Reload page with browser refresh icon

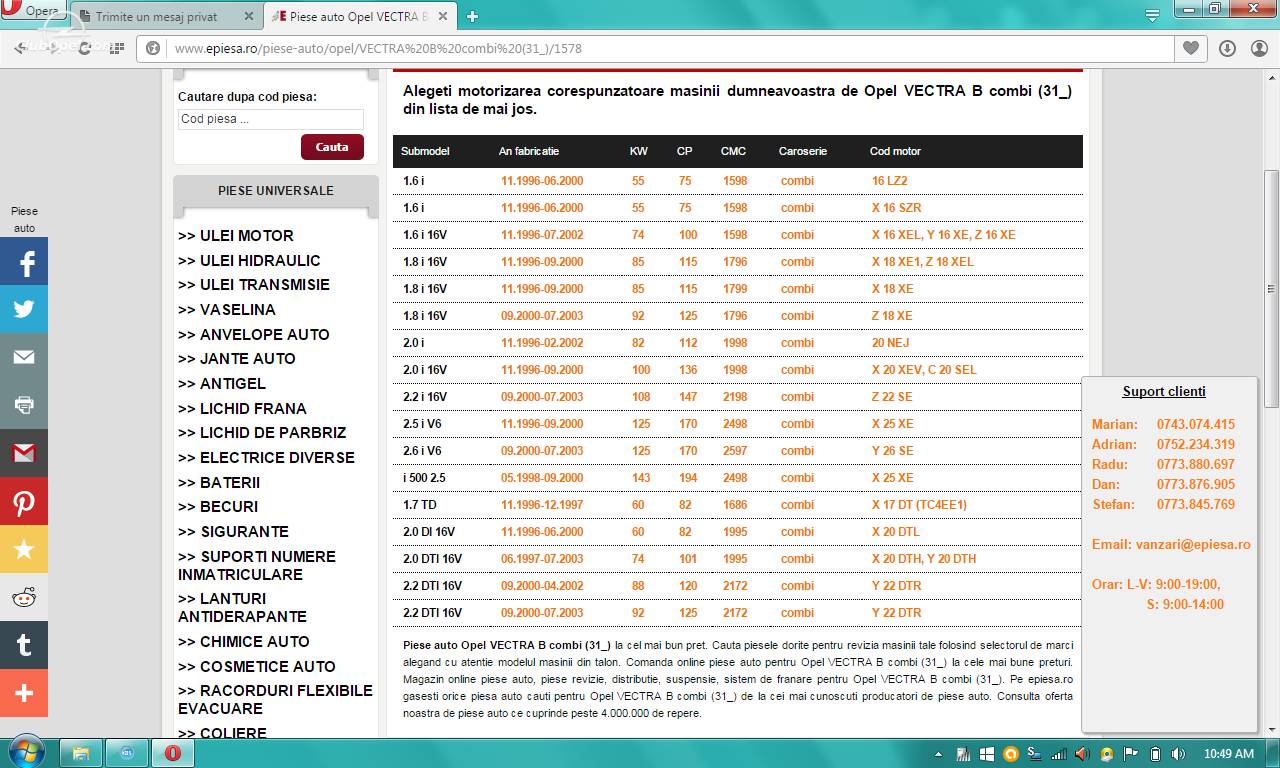click(x=84, y=48)
